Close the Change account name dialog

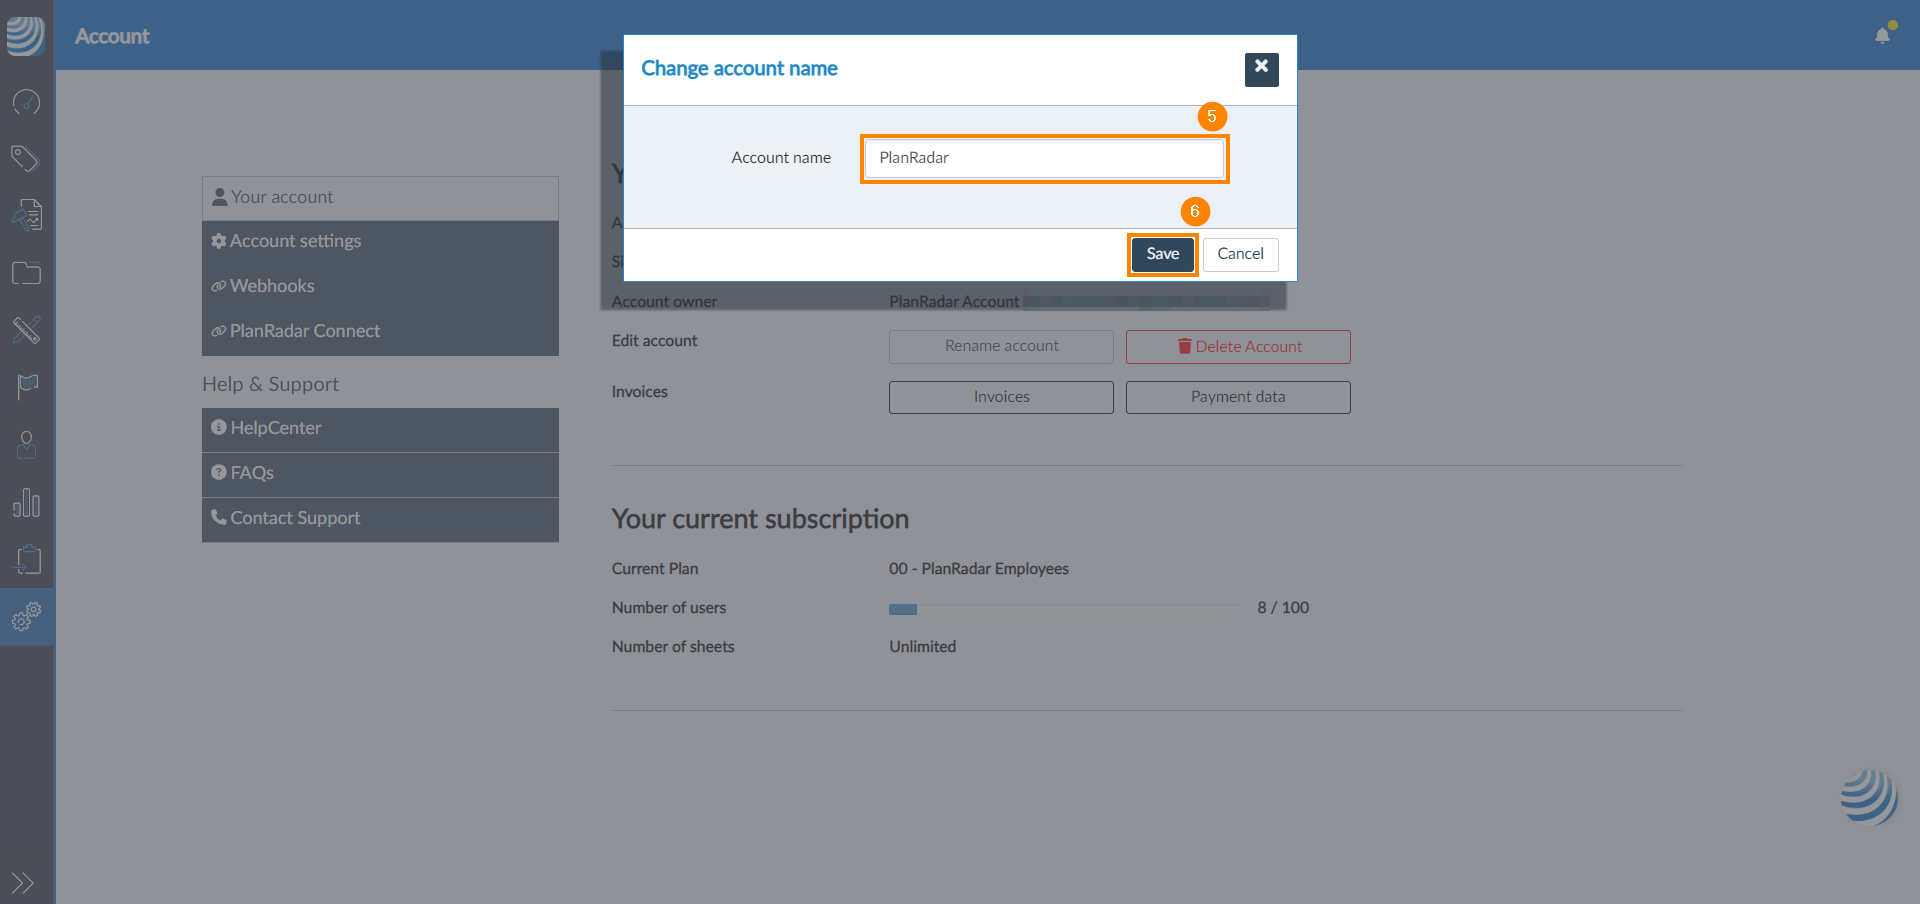(x=1261, y=69)
